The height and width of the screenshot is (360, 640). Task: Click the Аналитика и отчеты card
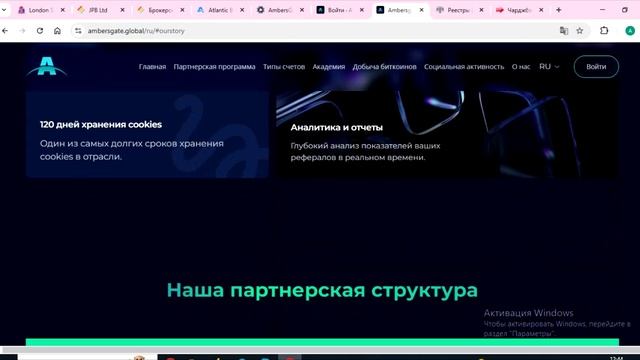coord(447,134)
